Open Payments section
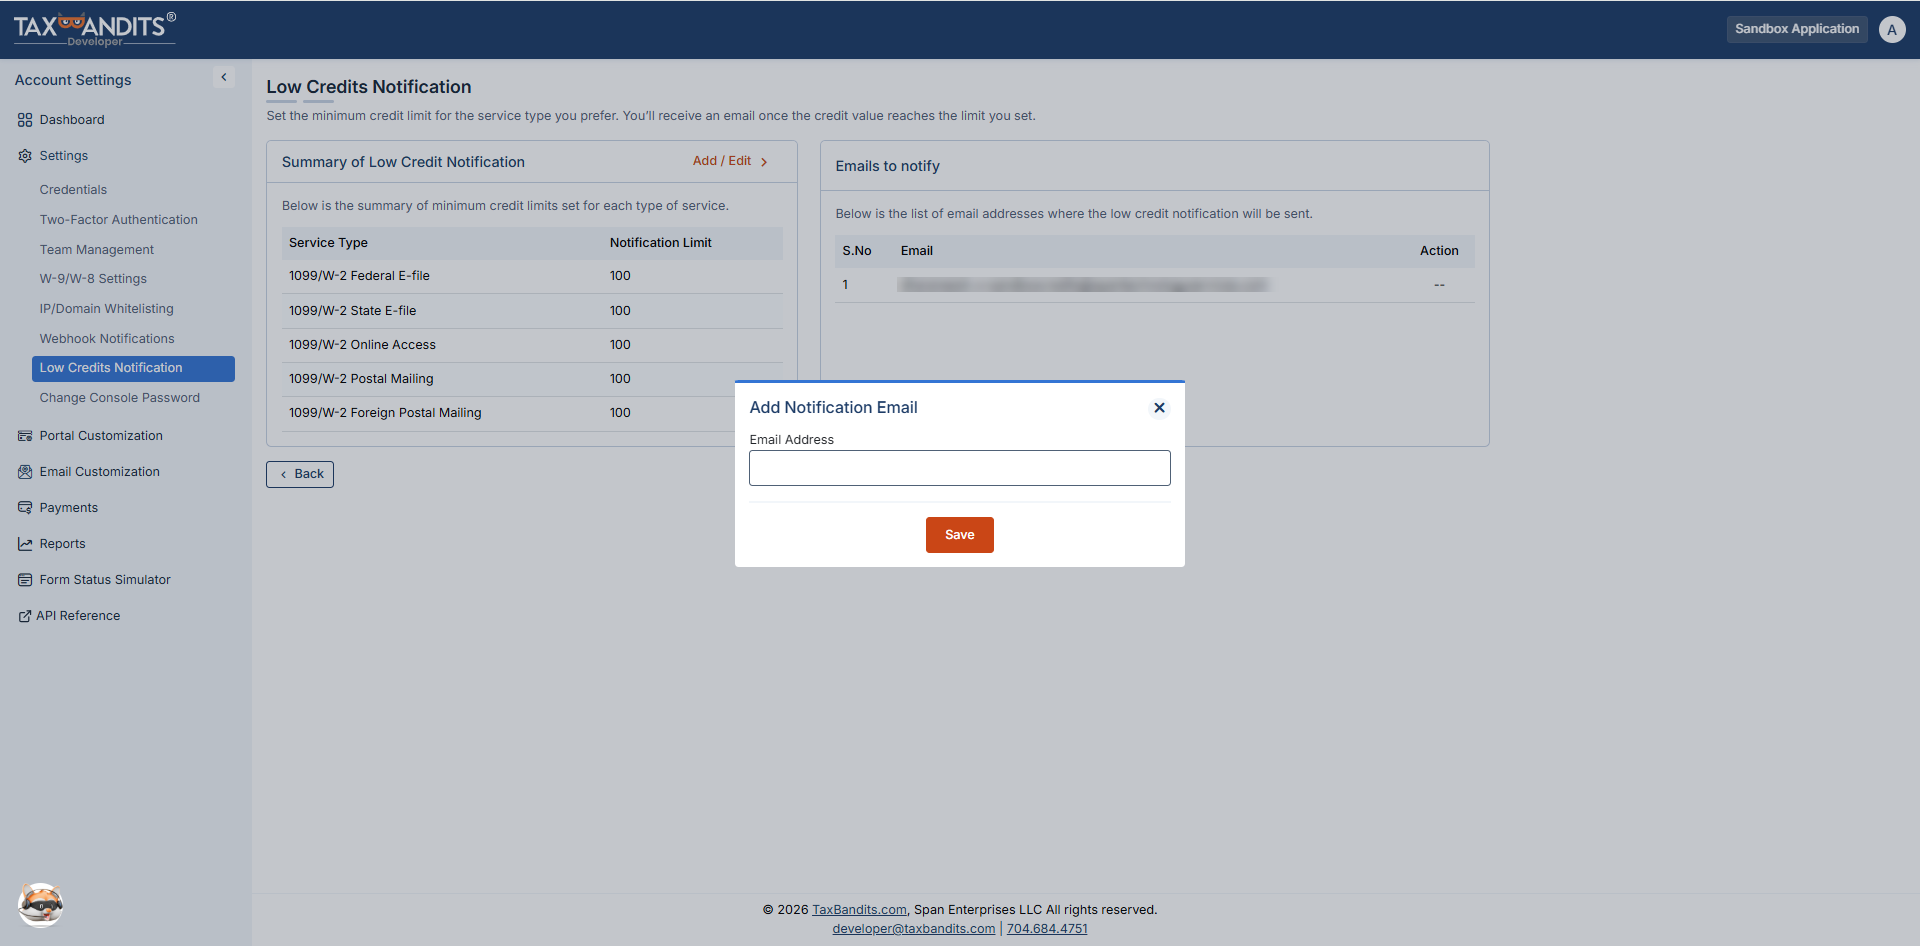Screen dimensions: 1920x946 tap(68, 508)
